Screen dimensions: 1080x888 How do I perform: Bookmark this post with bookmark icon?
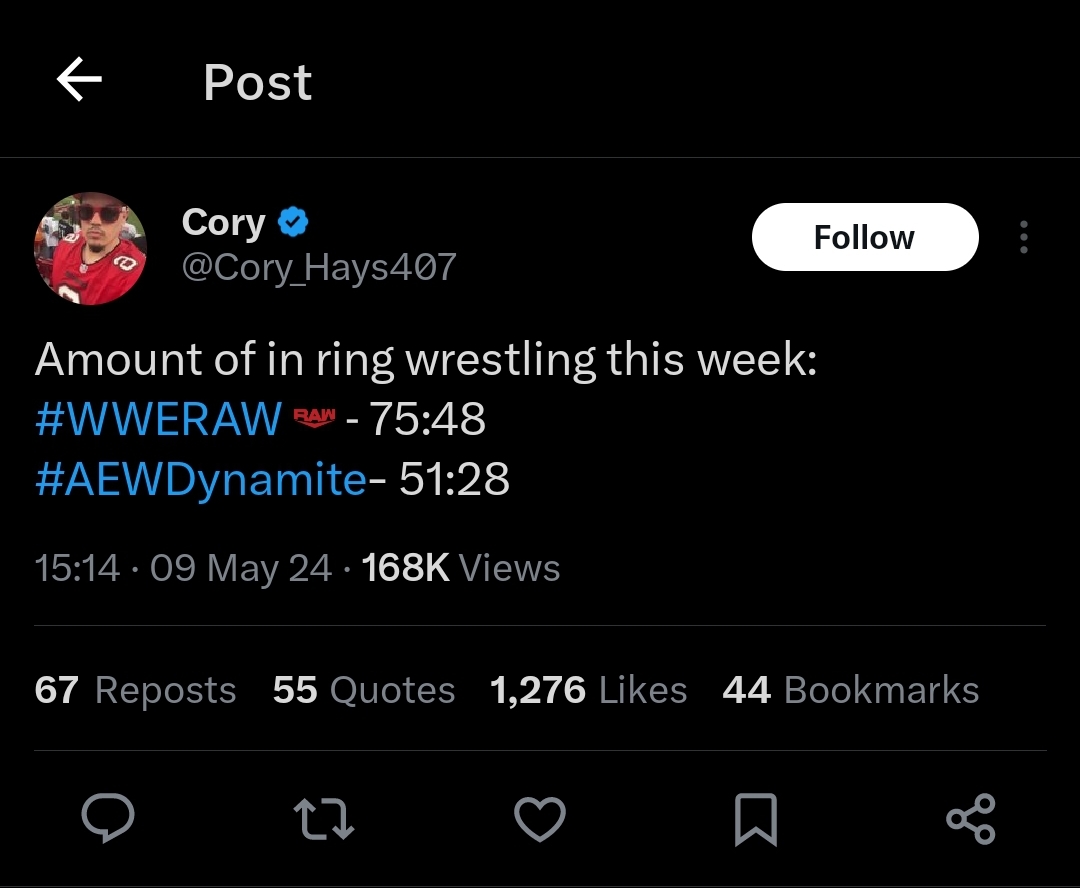[755, 819]
